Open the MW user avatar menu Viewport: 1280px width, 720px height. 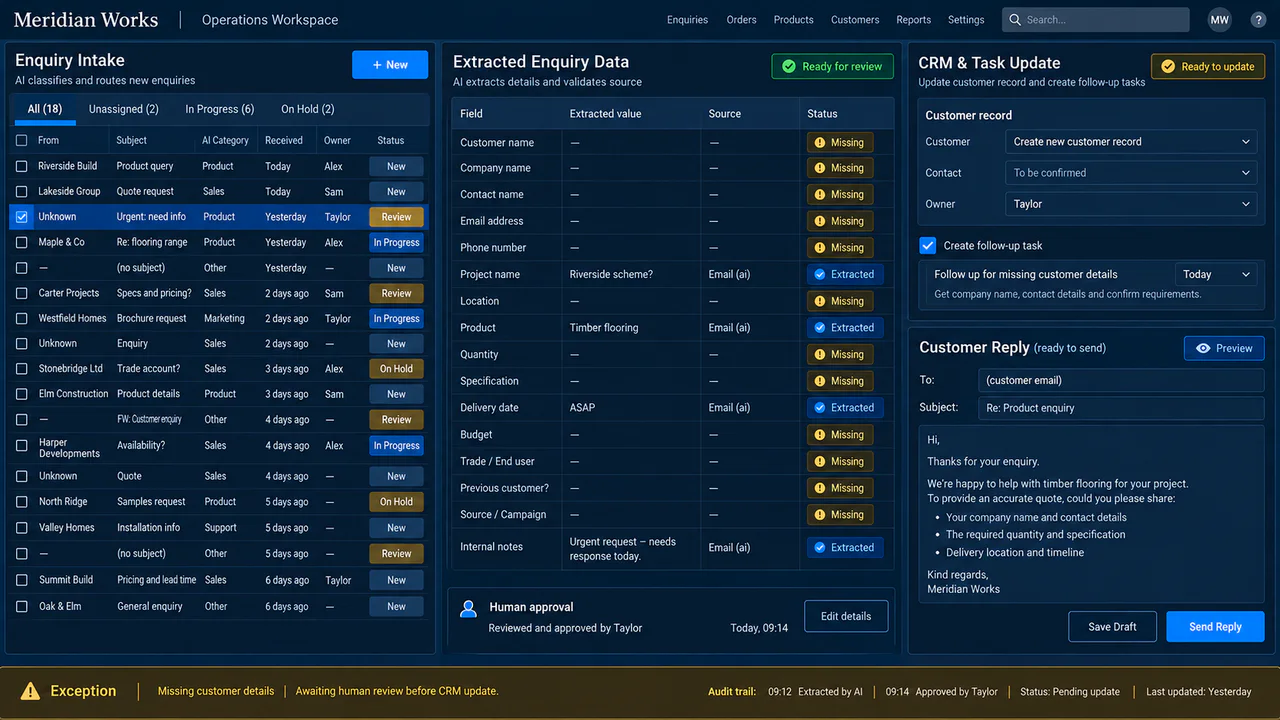tap(1219, 20)
